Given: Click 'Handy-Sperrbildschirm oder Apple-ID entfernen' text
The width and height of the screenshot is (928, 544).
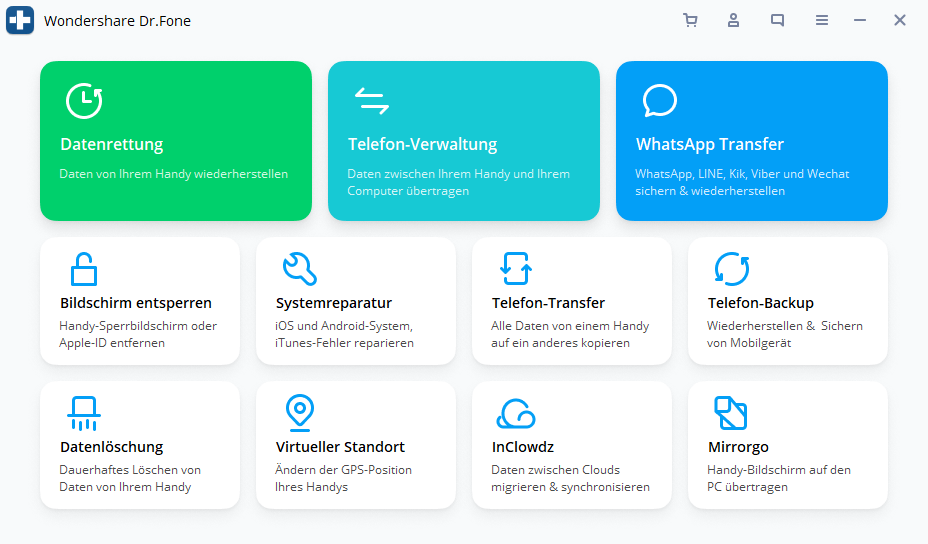Looking at the screenshot, I should pos(138,334).
